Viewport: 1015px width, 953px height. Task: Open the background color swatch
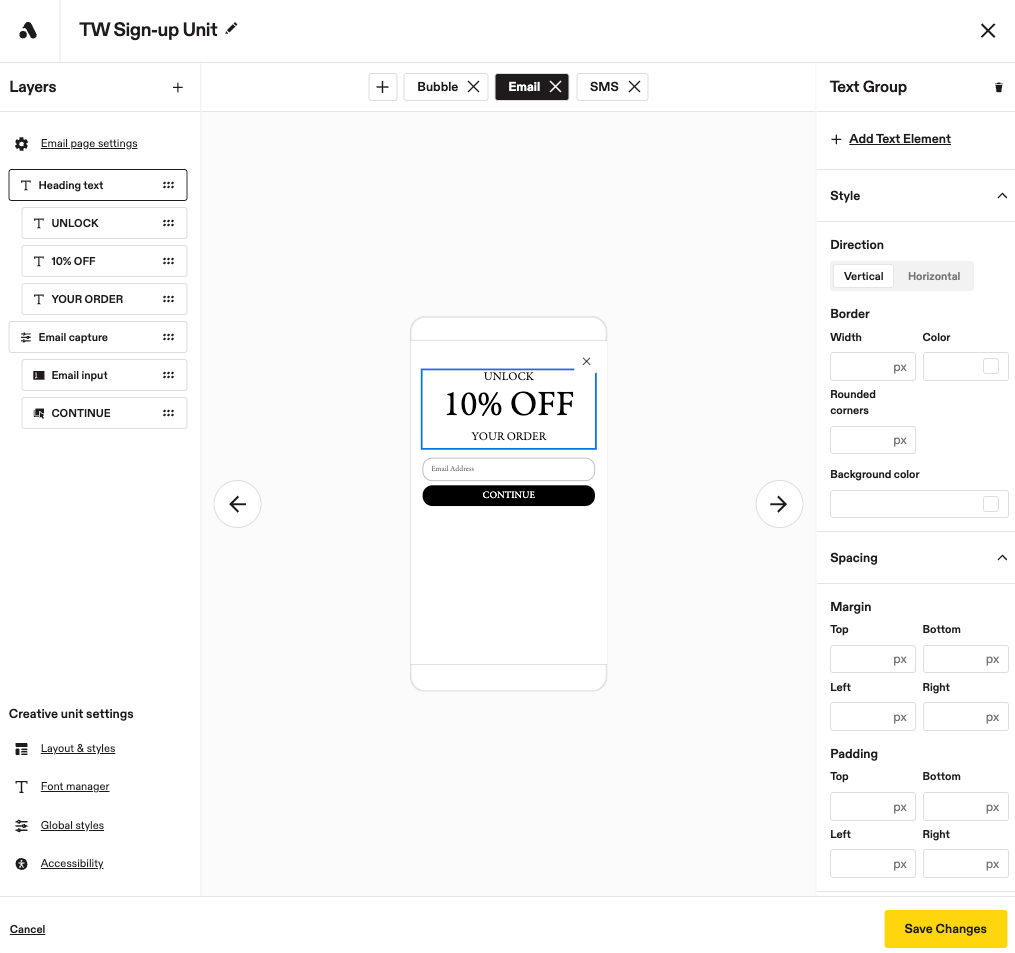[x=990, y=504]
